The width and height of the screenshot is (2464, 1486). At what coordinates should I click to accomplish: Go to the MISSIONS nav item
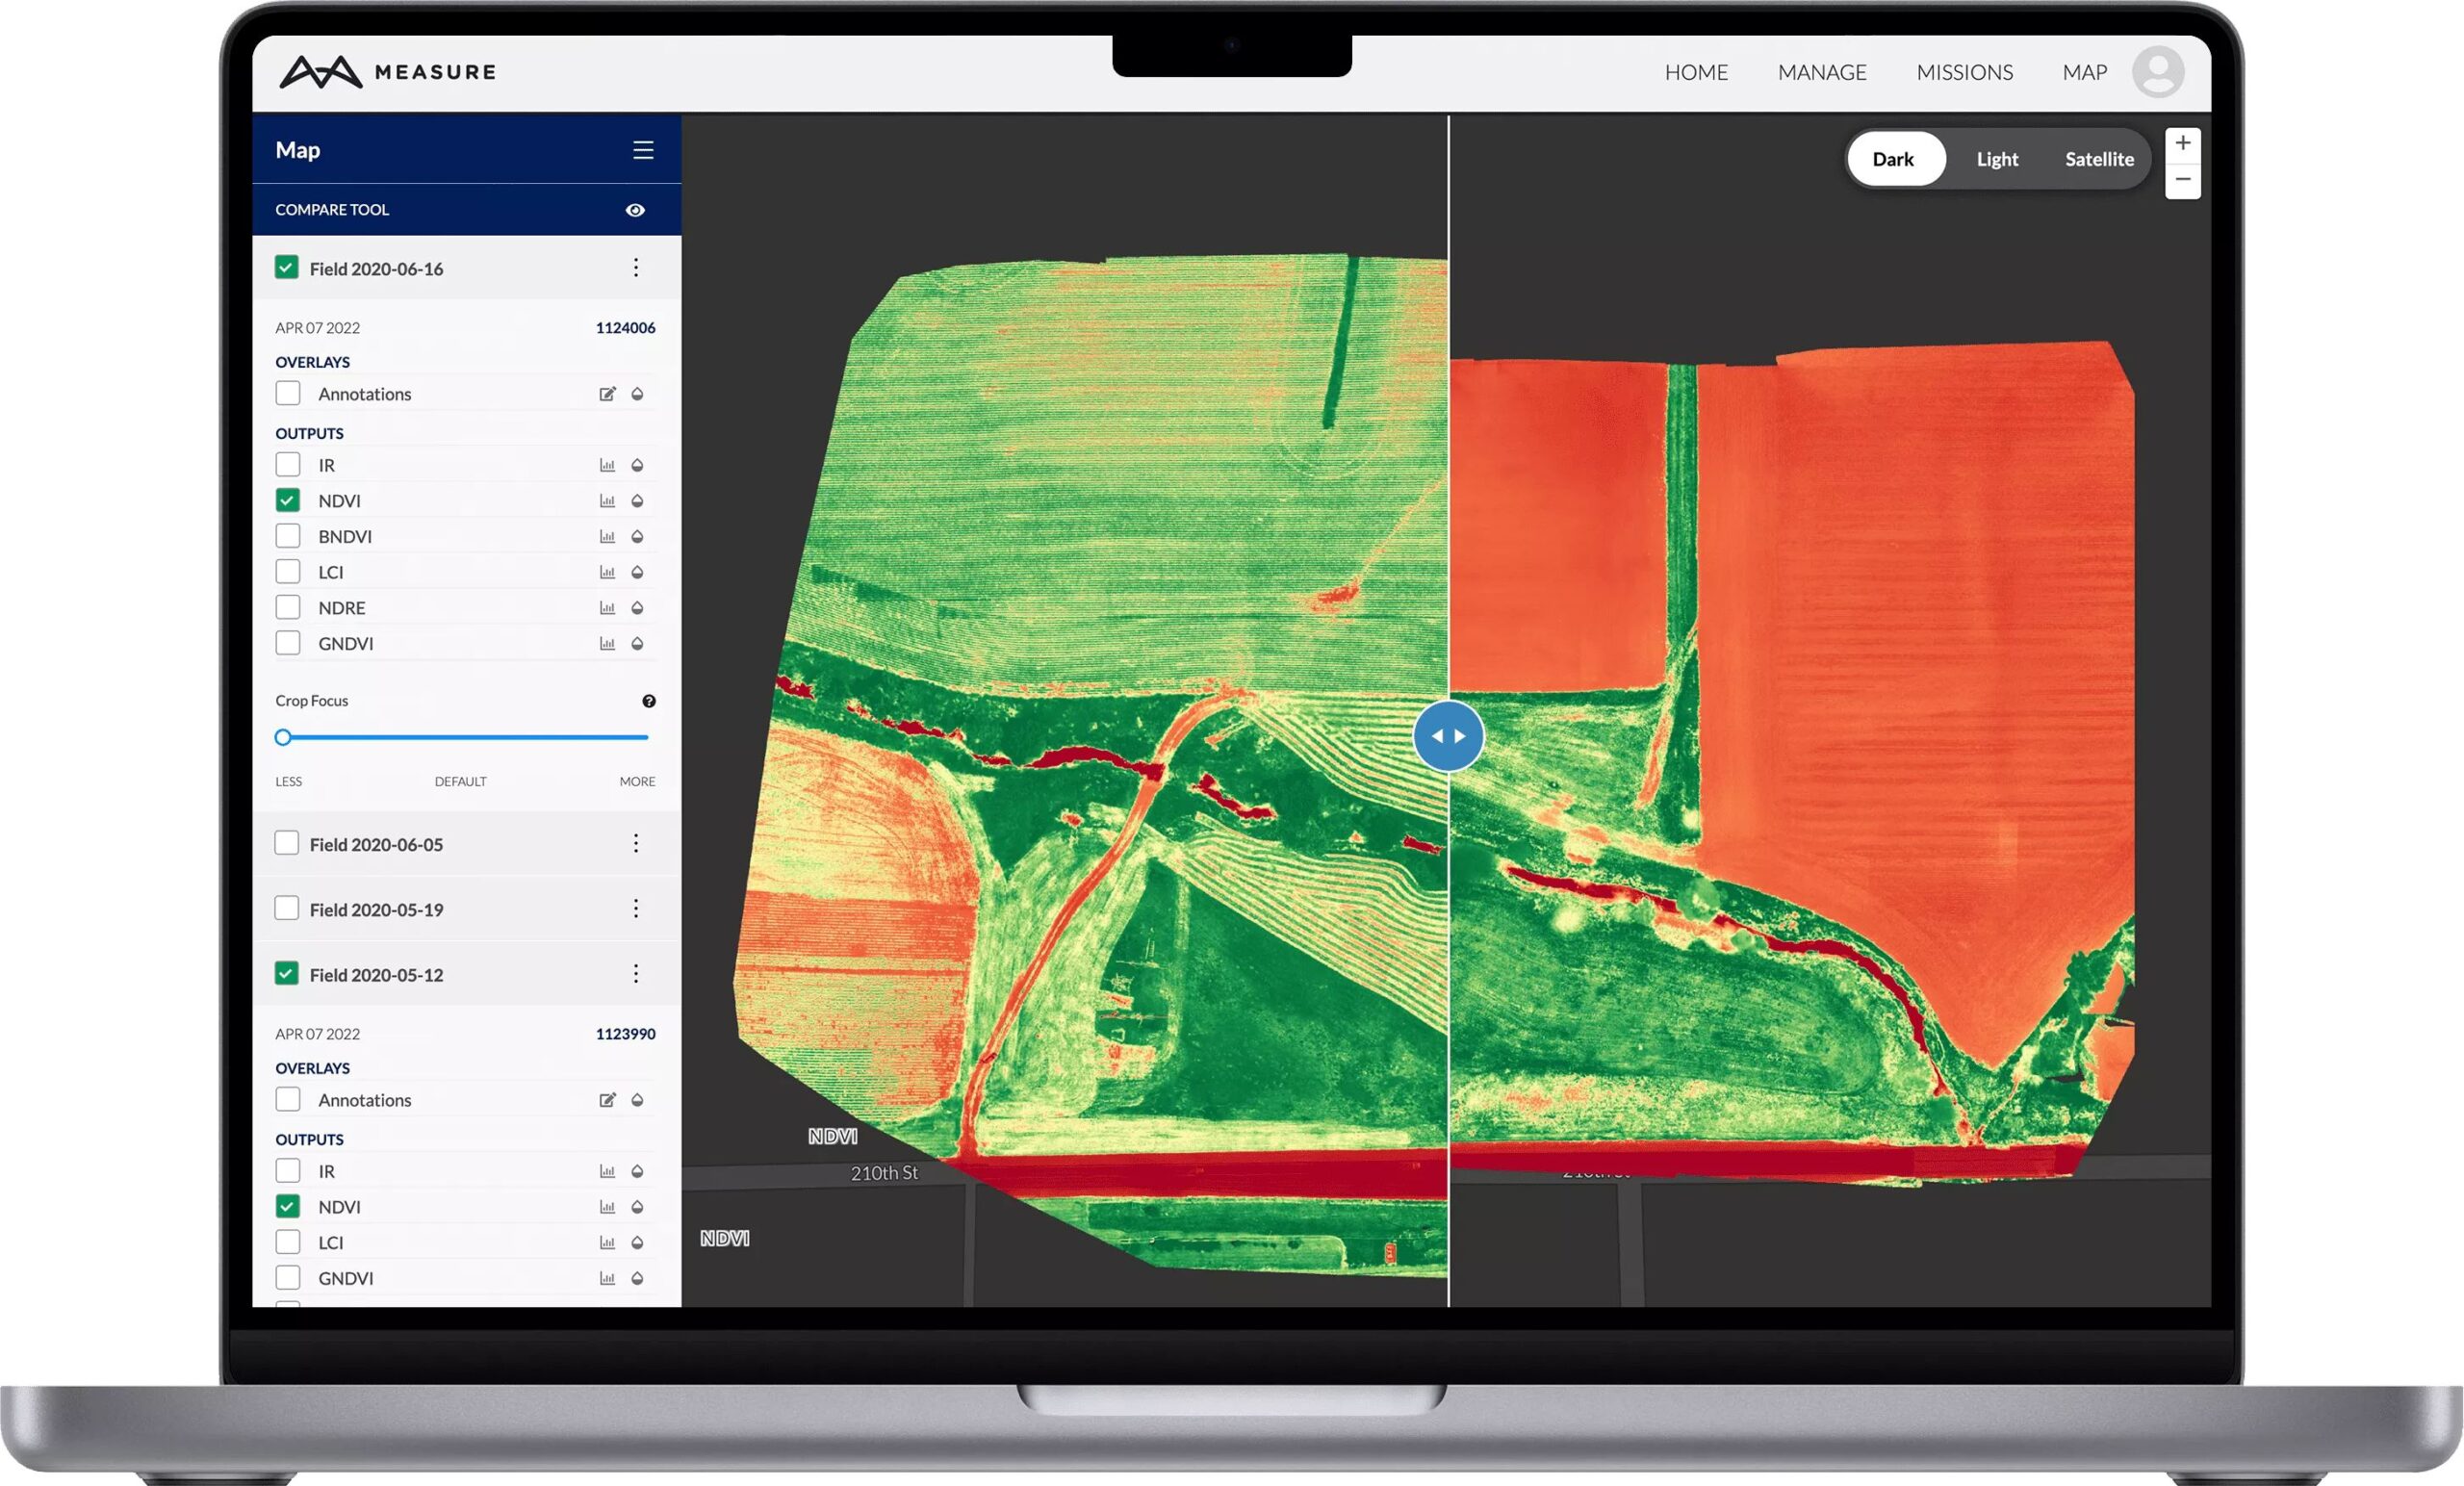click(1964, 72)
